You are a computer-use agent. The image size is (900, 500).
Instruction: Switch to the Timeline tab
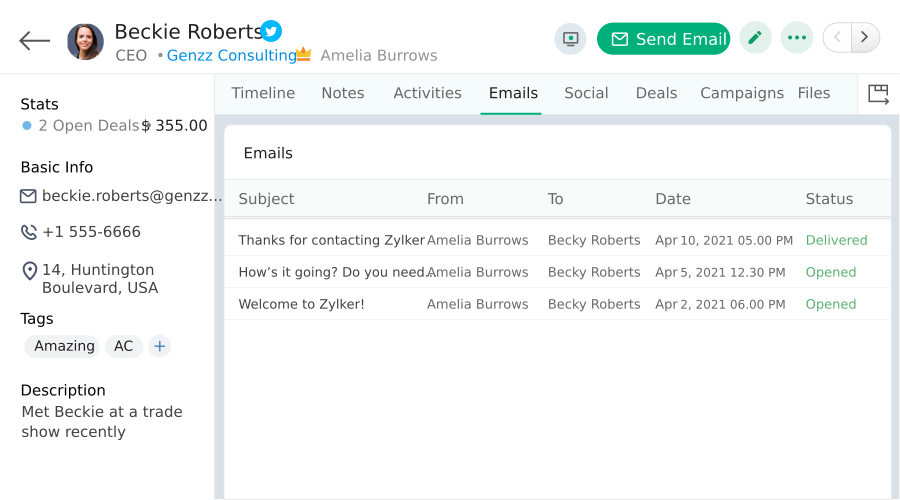click(263, 93)
